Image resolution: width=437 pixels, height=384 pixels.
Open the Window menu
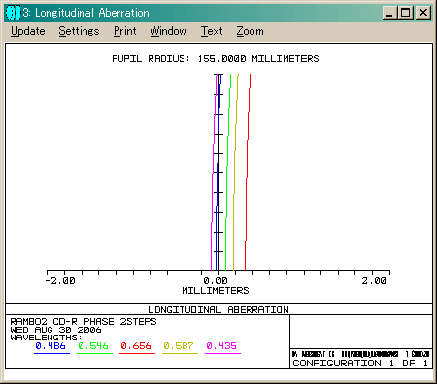[x=168, y=31]
